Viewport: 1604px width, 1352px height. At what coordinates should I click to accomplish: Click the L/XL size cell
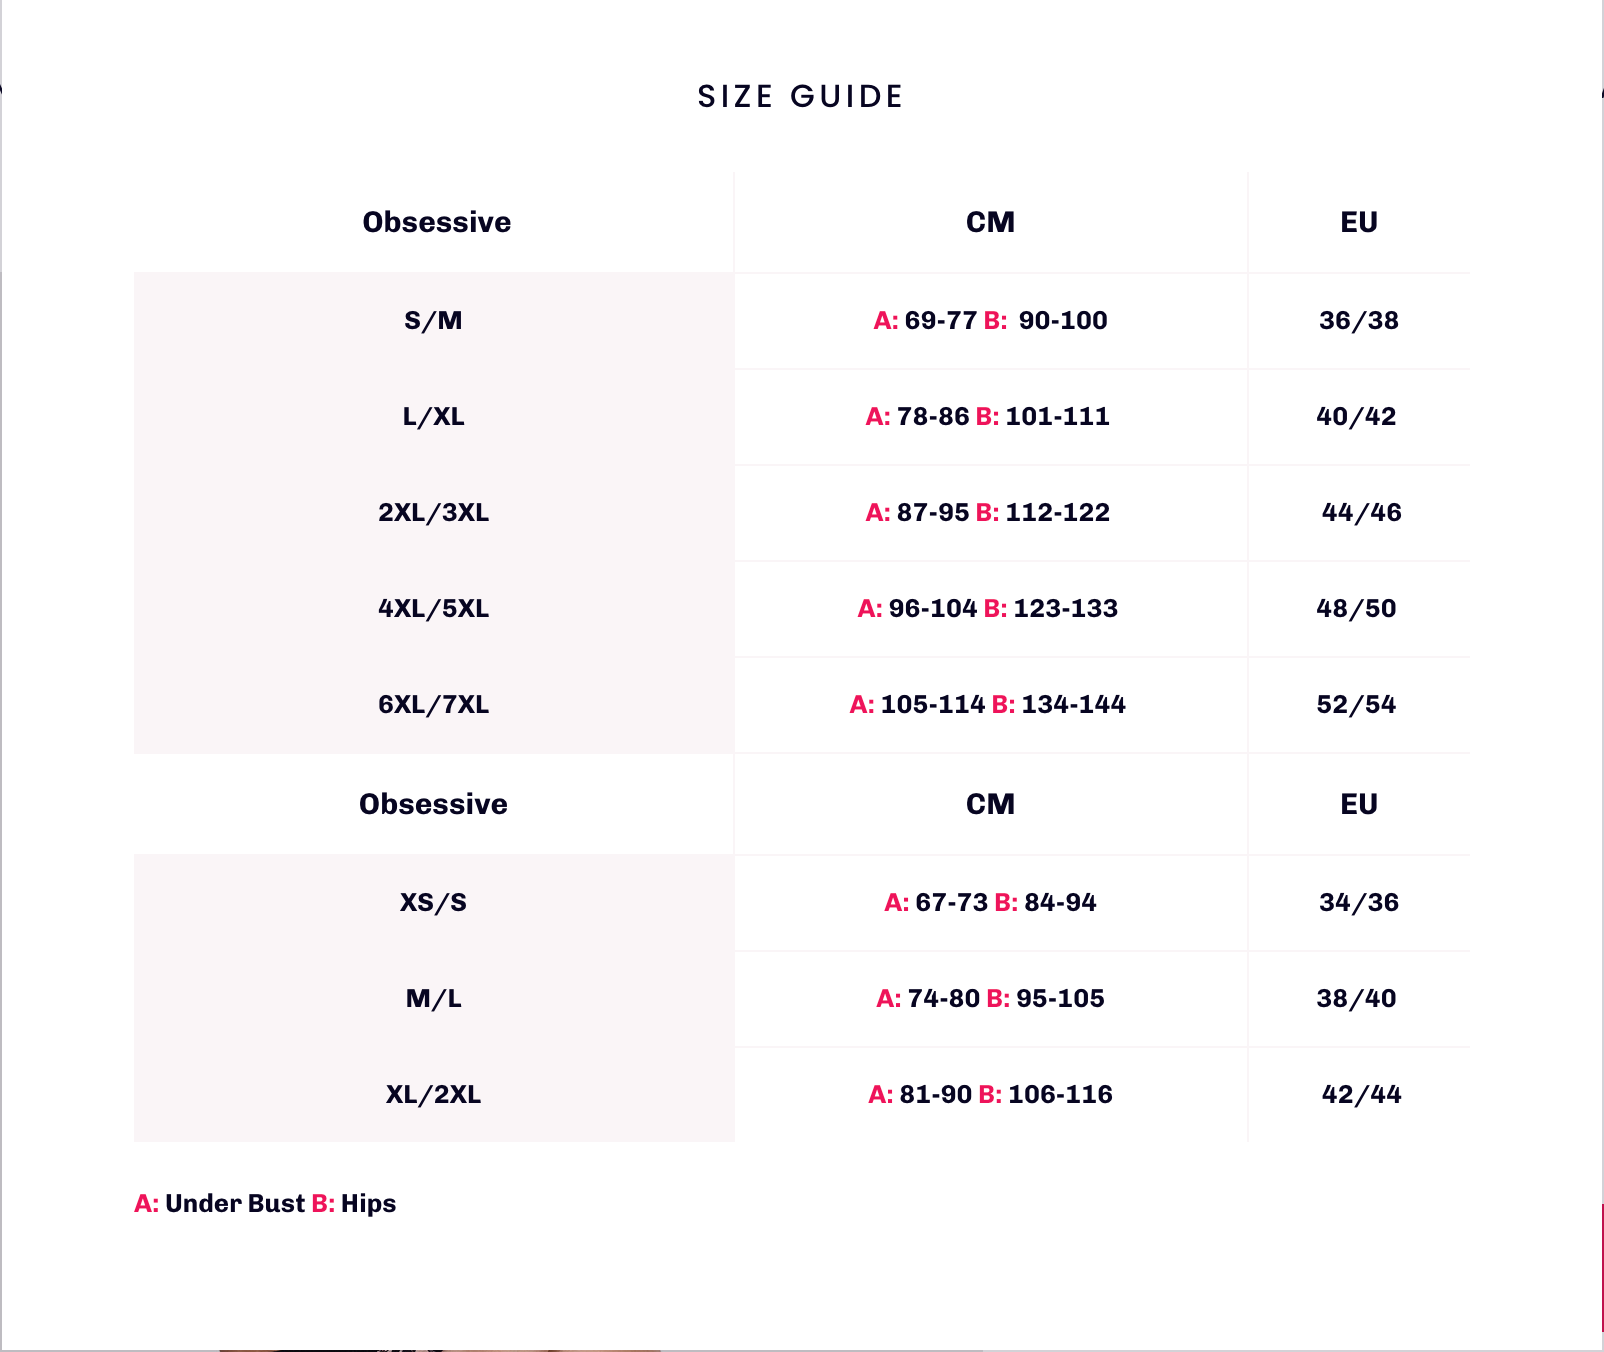point(433,417)
